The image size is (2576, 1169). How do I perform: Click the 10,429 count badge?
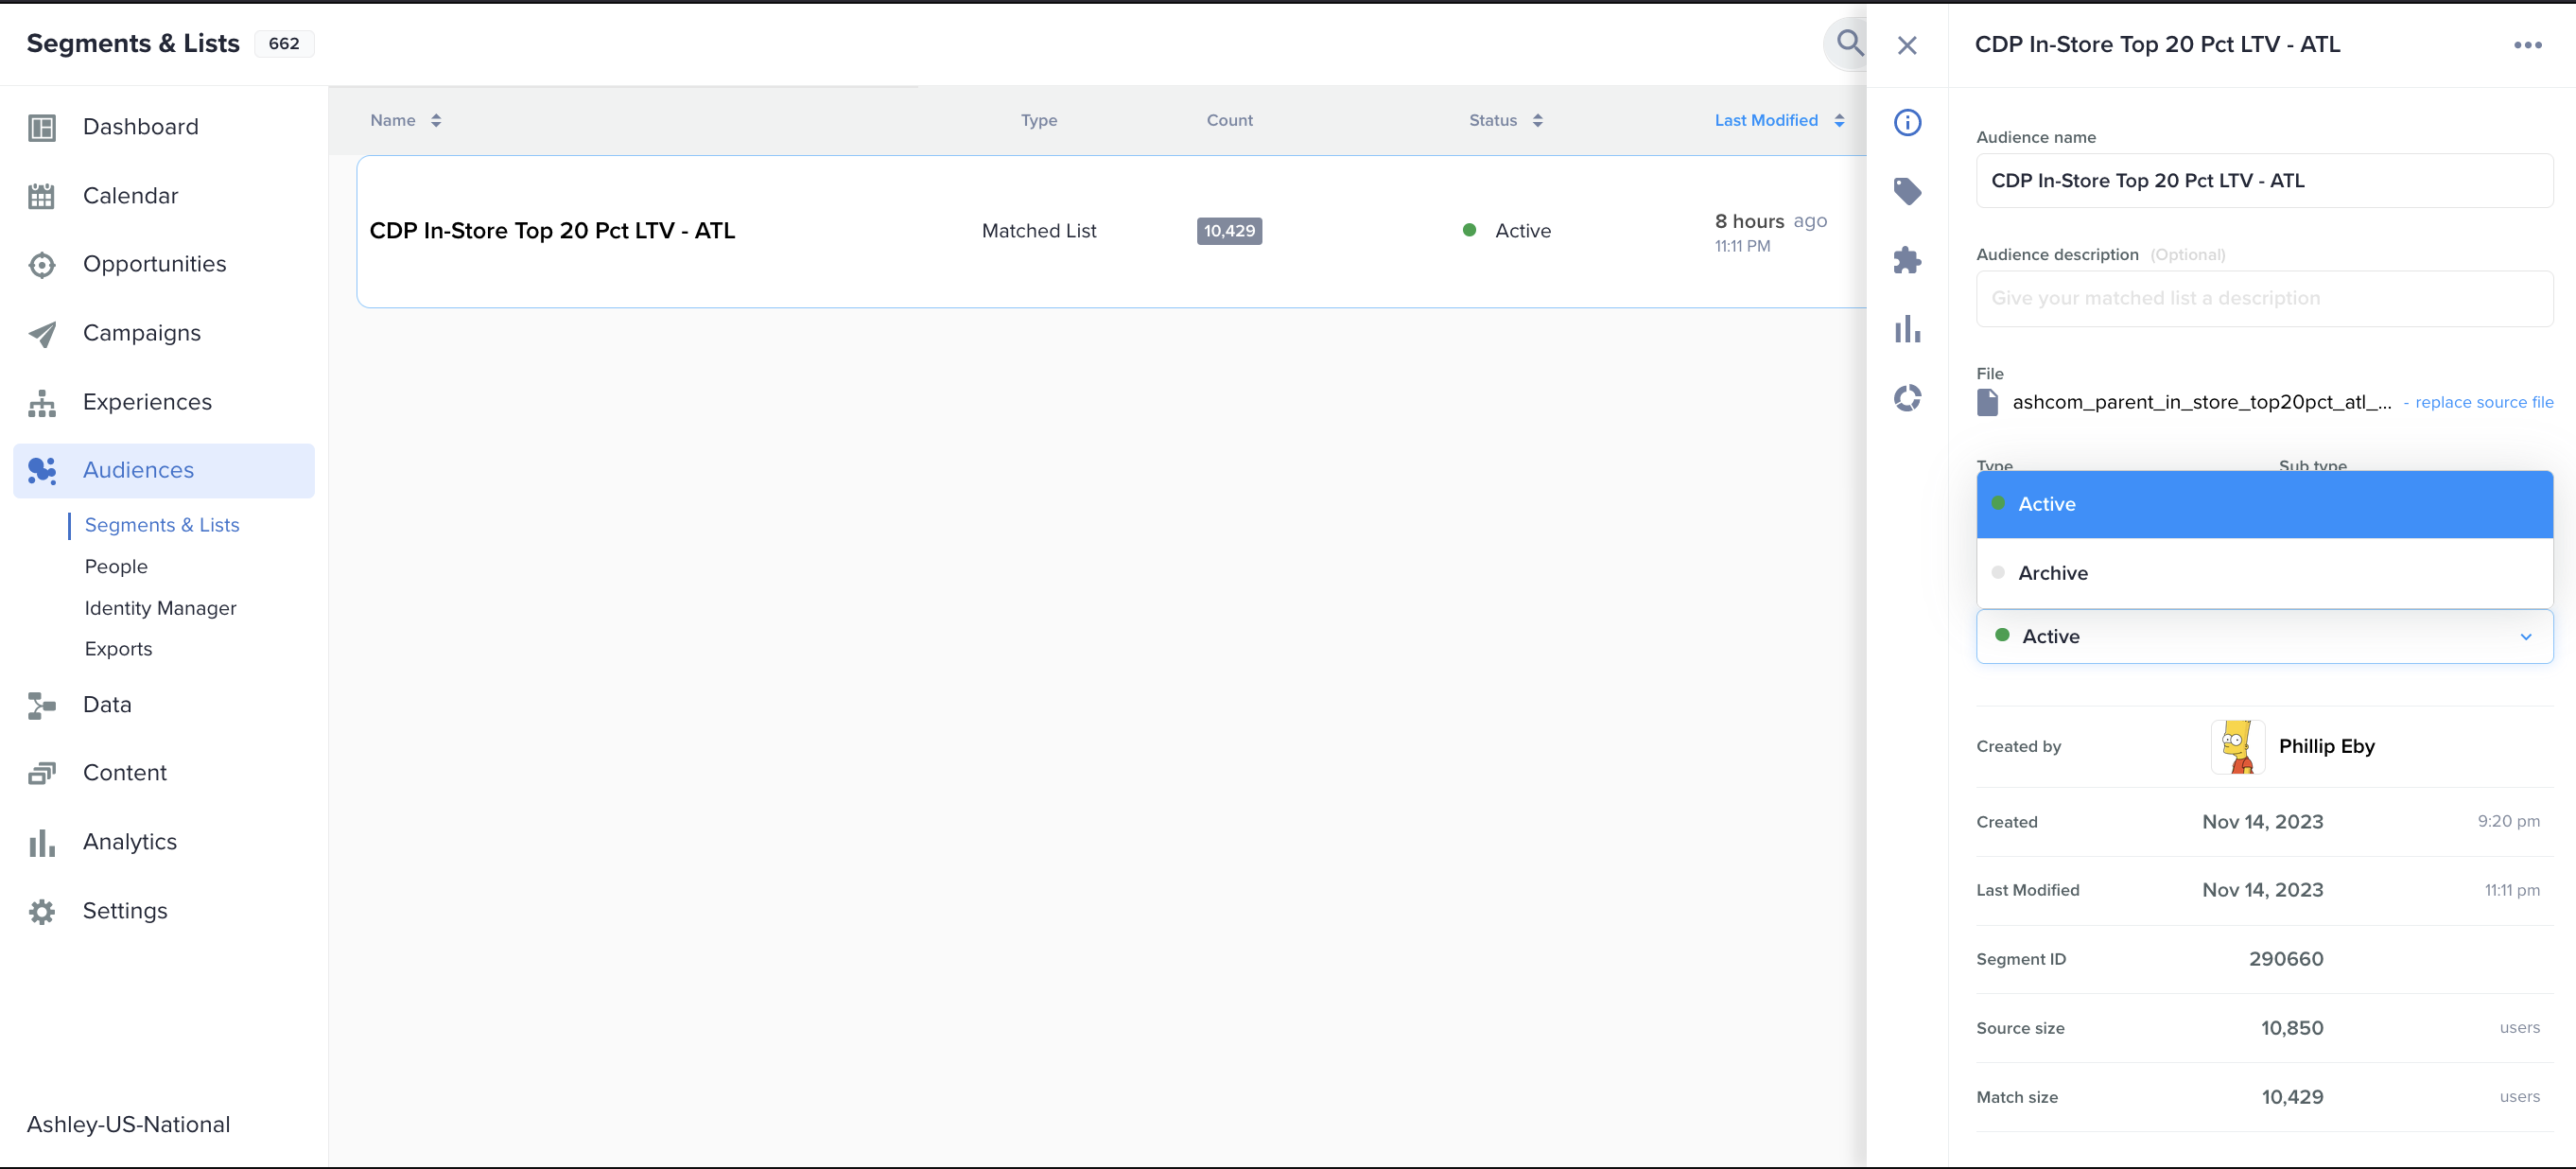point(1228,231)
